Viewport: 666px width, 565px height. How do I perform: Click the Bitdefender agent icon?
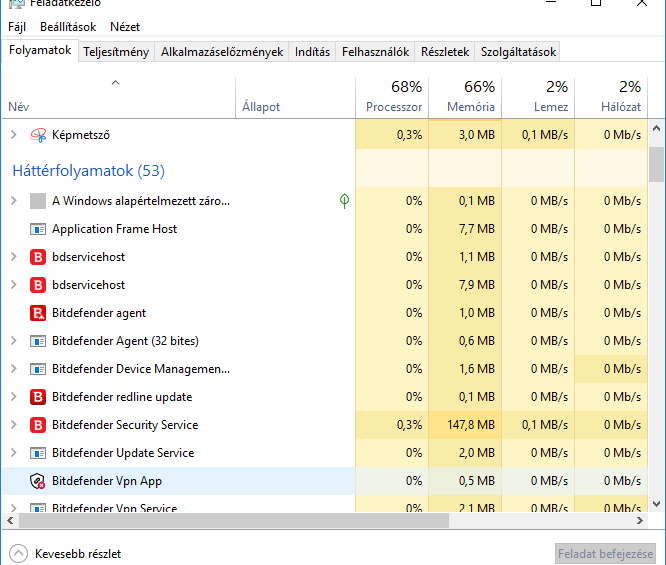pyautogui.click(x=38, y=313)
